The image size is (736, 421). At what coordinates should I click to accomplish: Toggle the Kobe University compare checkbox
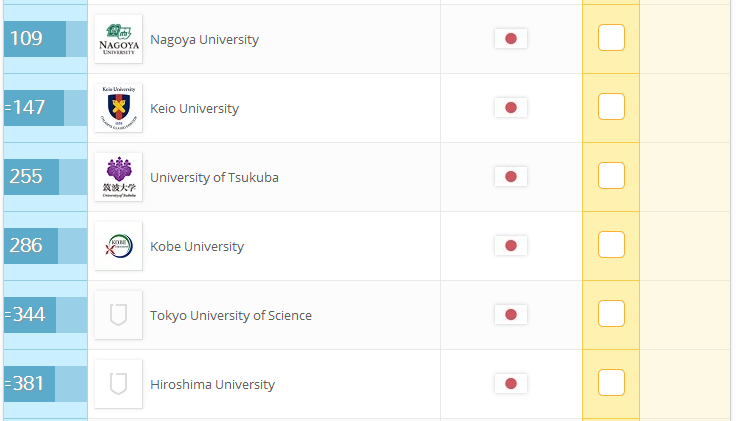click(611, 245)
